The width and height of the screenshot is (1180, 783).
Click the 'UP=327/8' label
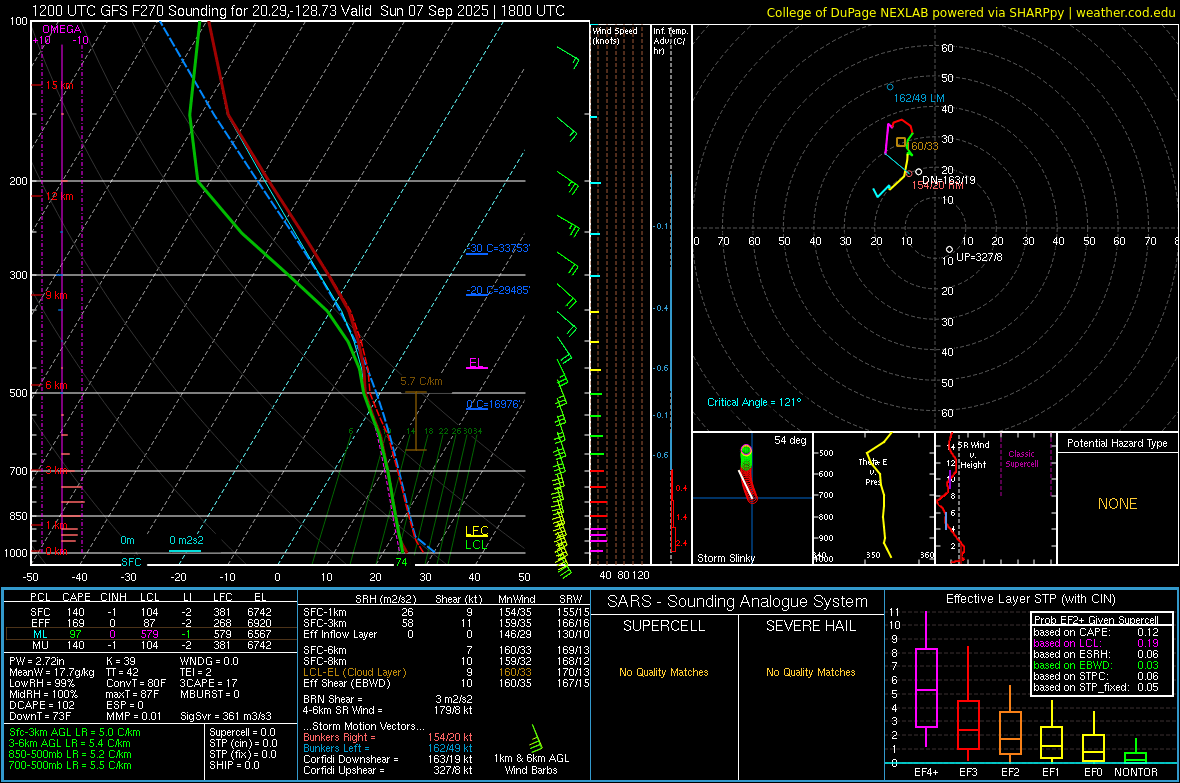(979, 257)
